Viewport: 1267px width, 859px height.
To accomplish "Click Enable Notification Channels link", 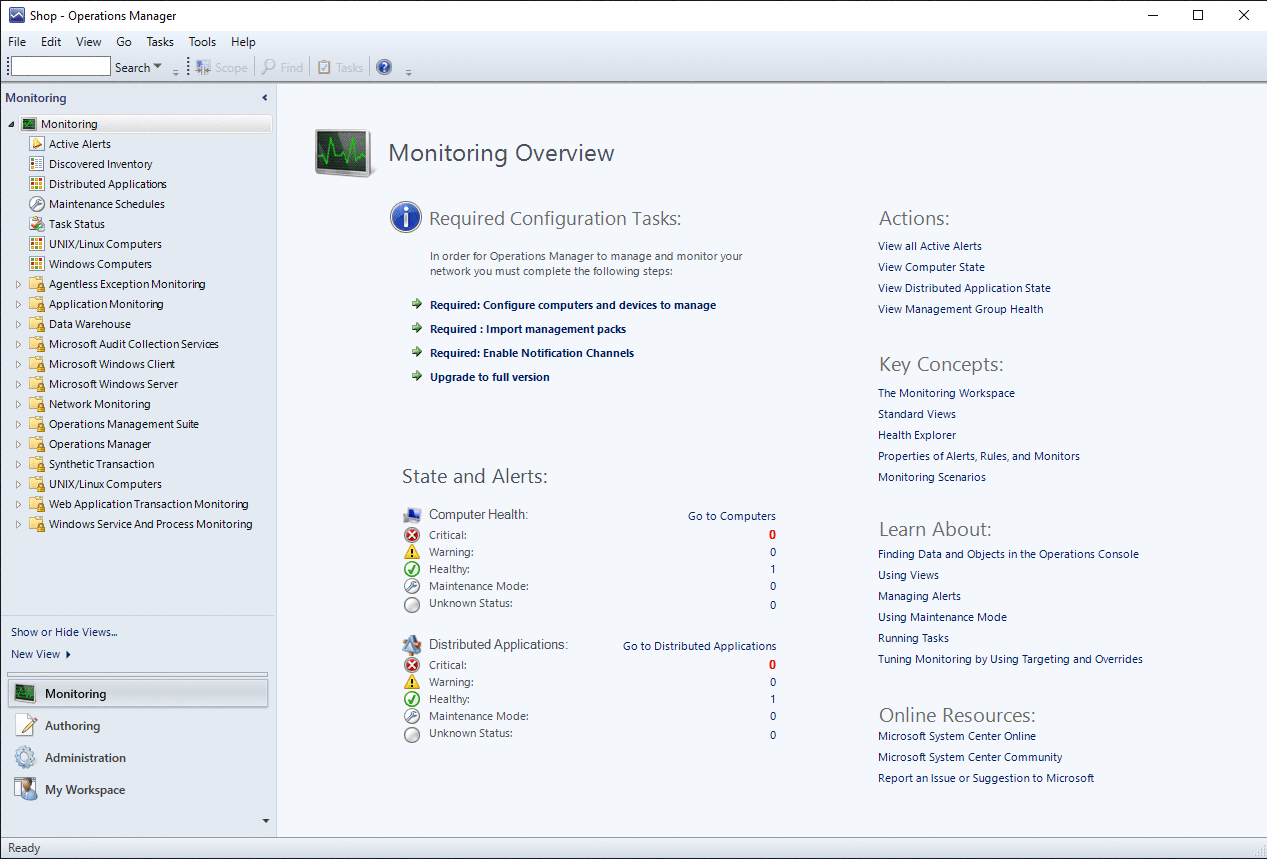I will [x=532, y=353].
